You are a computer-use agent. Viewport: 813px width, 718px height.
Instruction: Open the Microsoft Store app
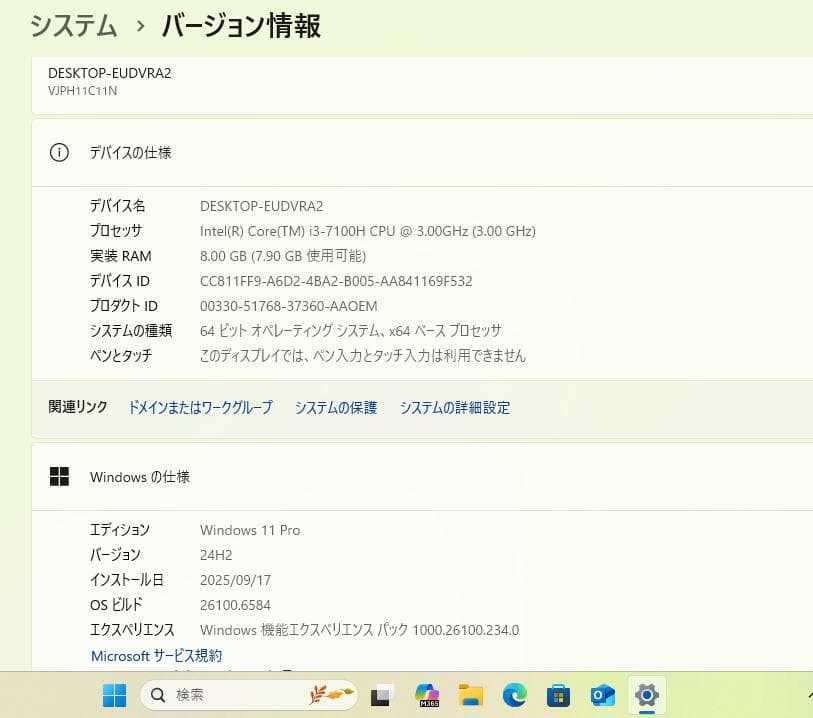[558, 694]
